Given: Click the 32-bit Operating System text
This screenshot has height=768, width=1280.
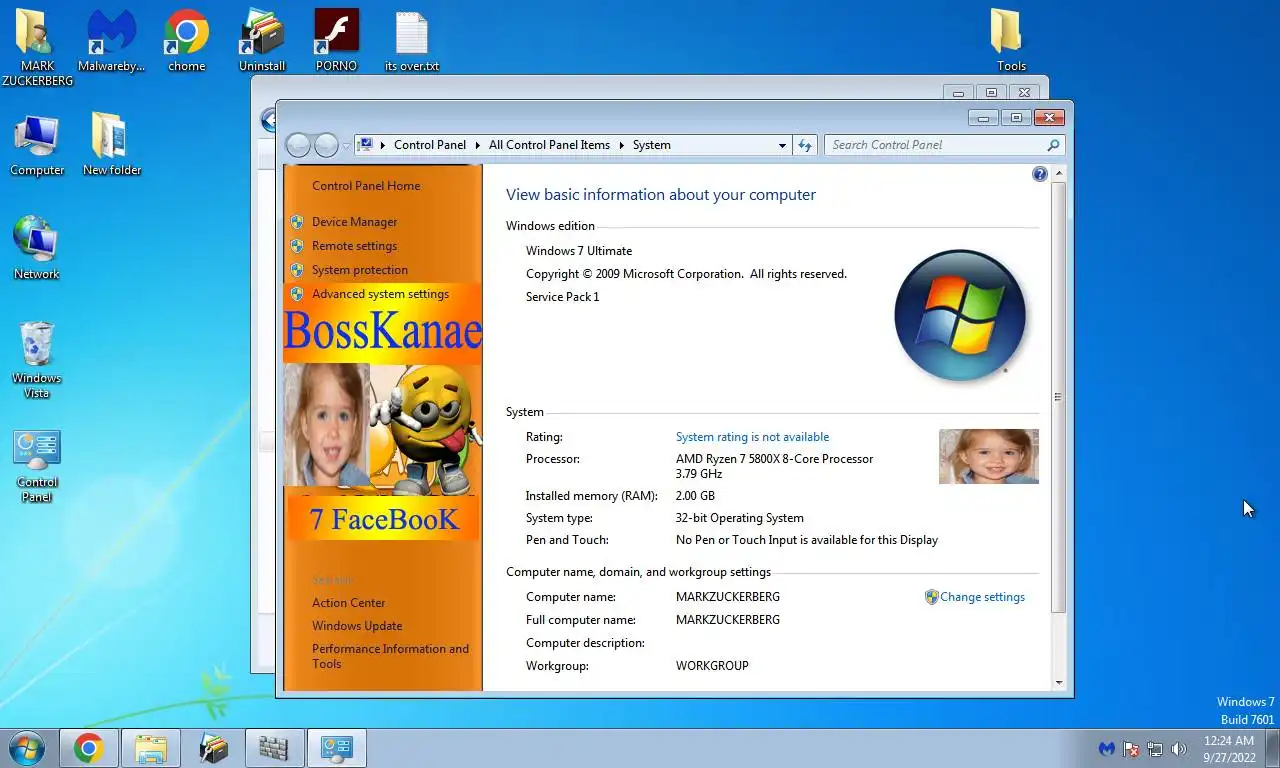Looking at the screenshot, I should pyautogui.click(x=739, y=518).
